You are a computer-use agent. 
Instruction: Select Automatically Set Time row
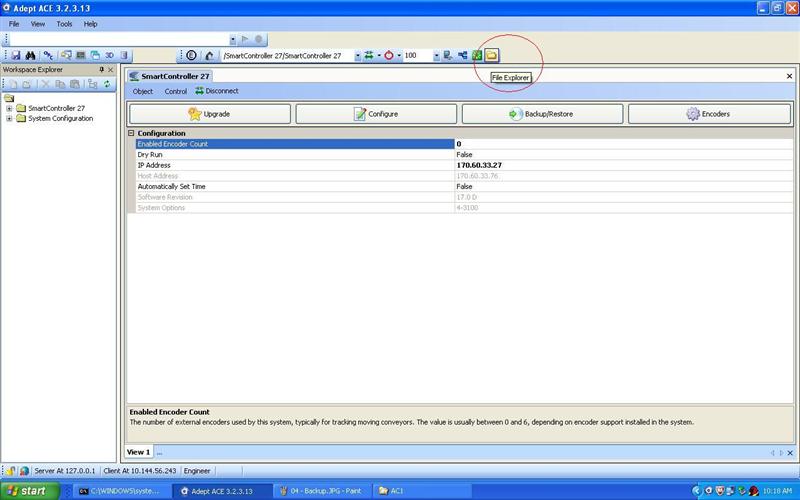pos(464,187)
